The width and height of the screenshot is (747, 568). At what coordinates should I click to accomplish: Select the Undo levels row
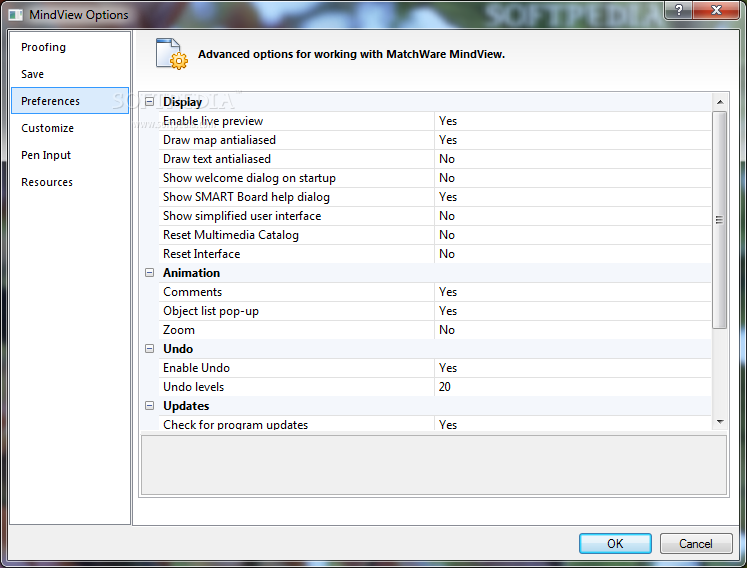(x=434, y=387)
